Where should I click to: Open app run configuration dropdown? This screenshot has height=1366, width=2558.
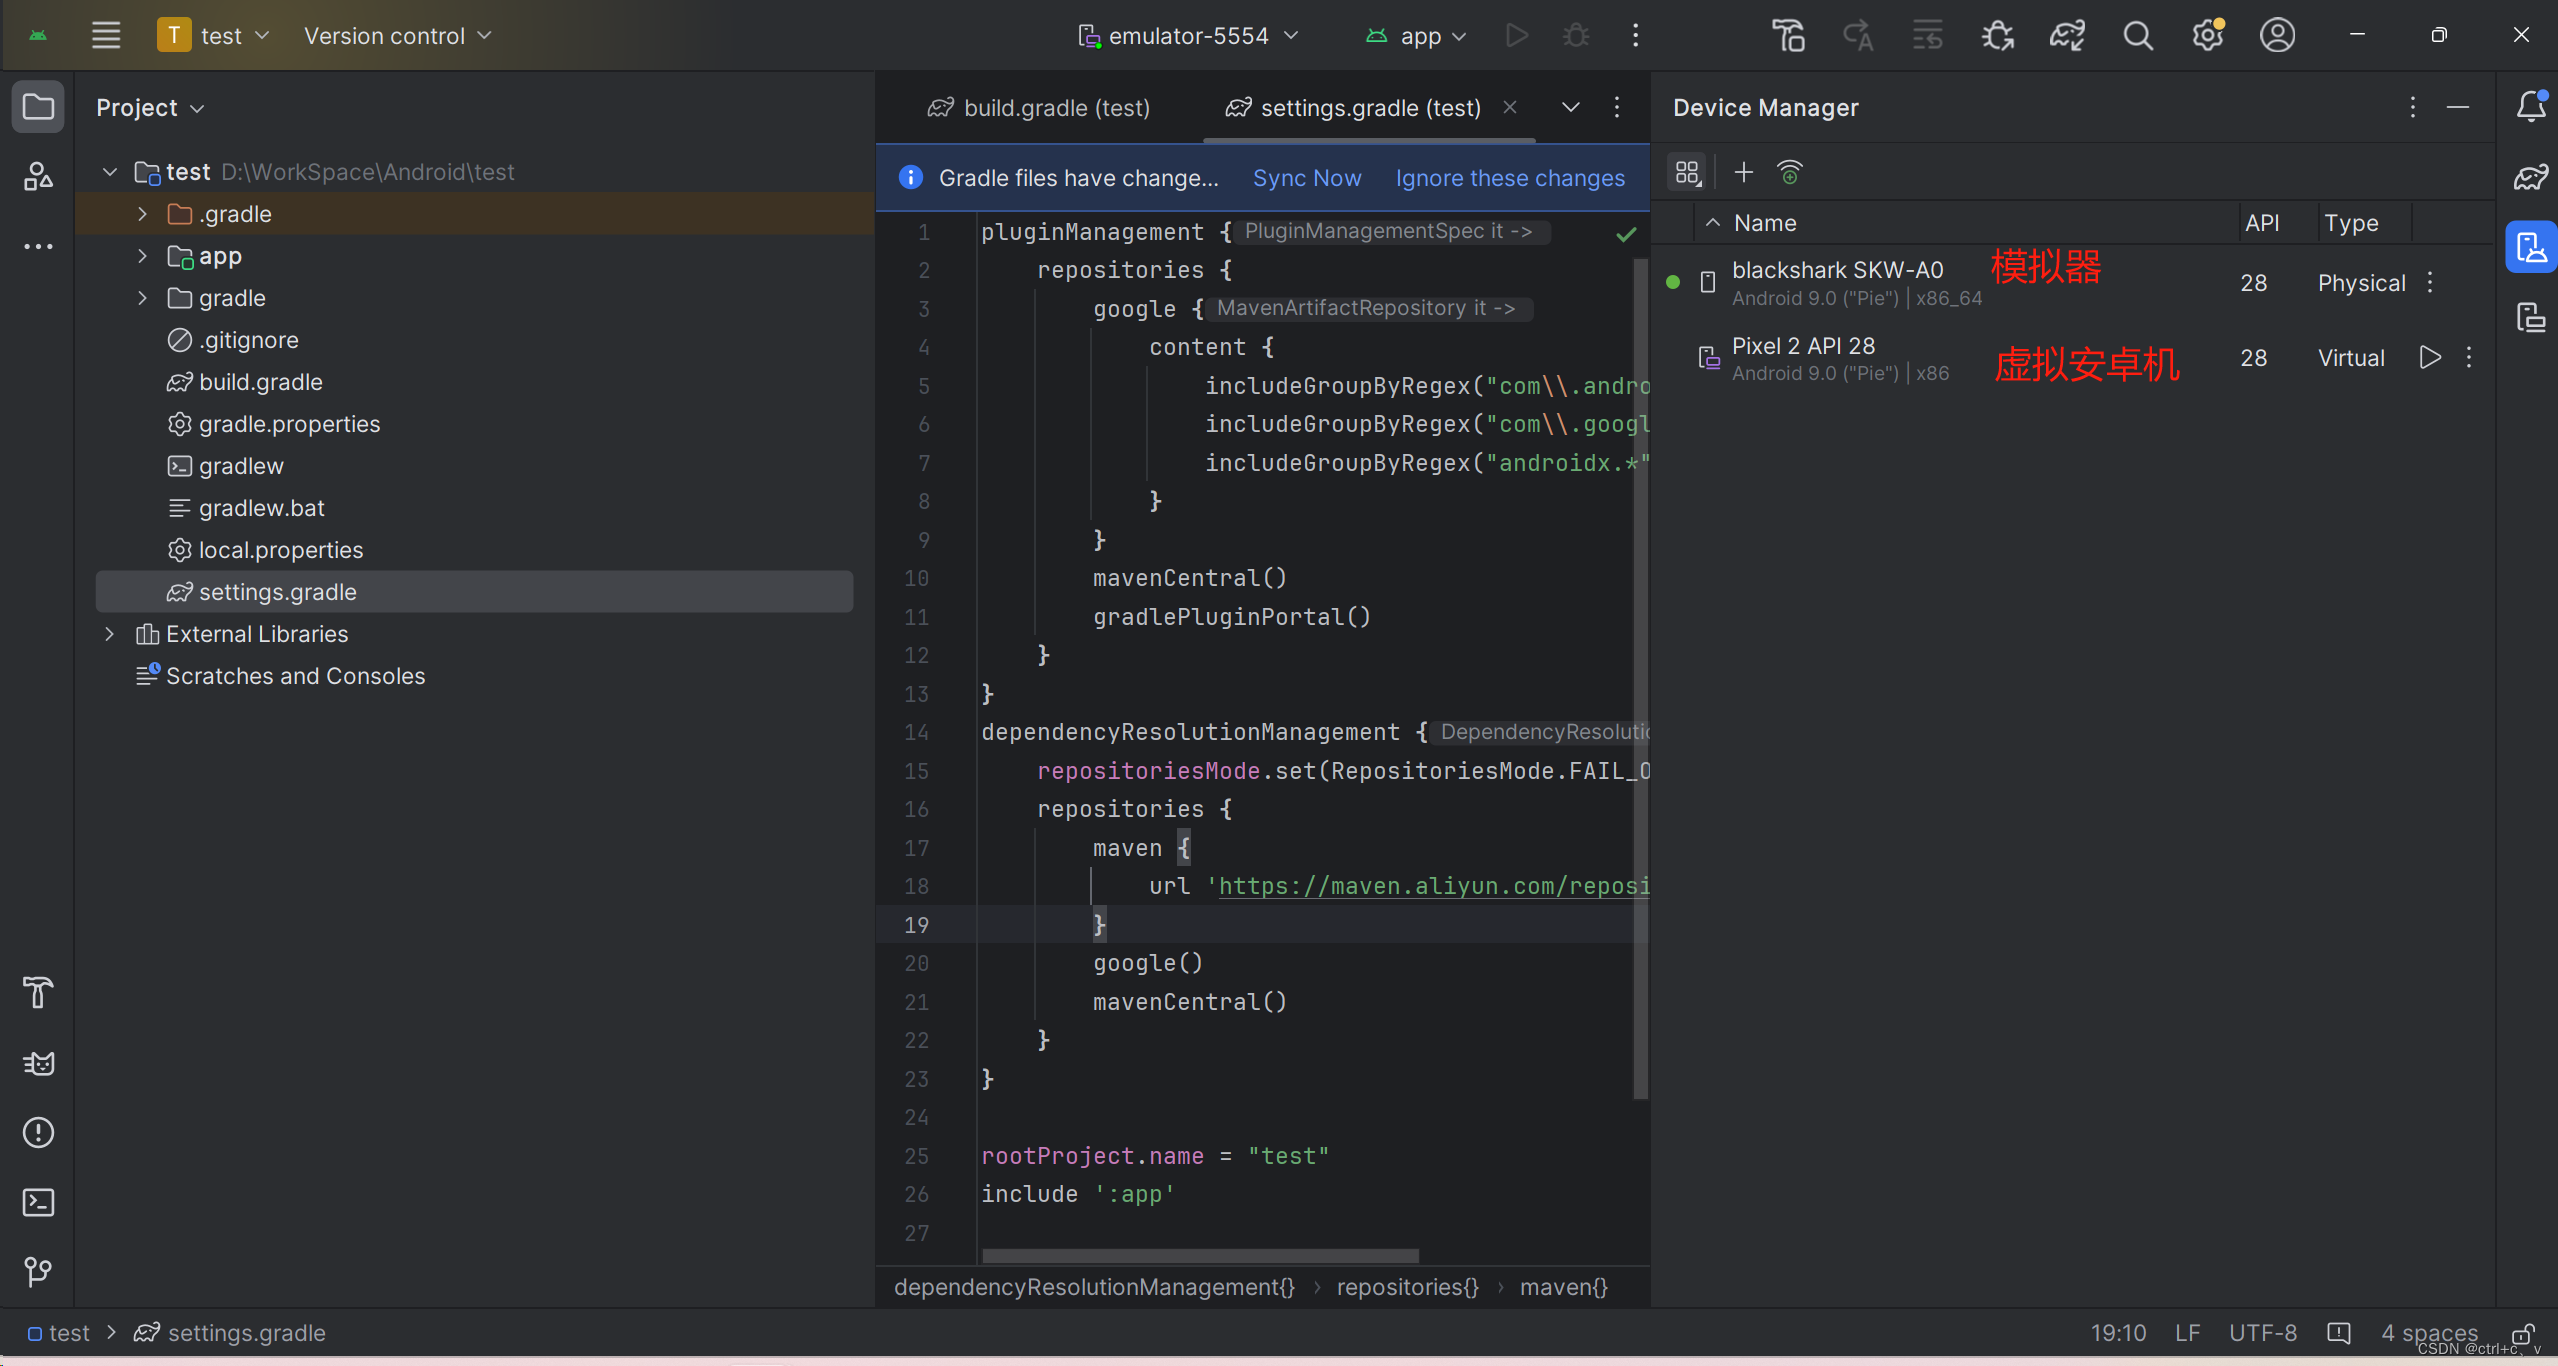1416,36
